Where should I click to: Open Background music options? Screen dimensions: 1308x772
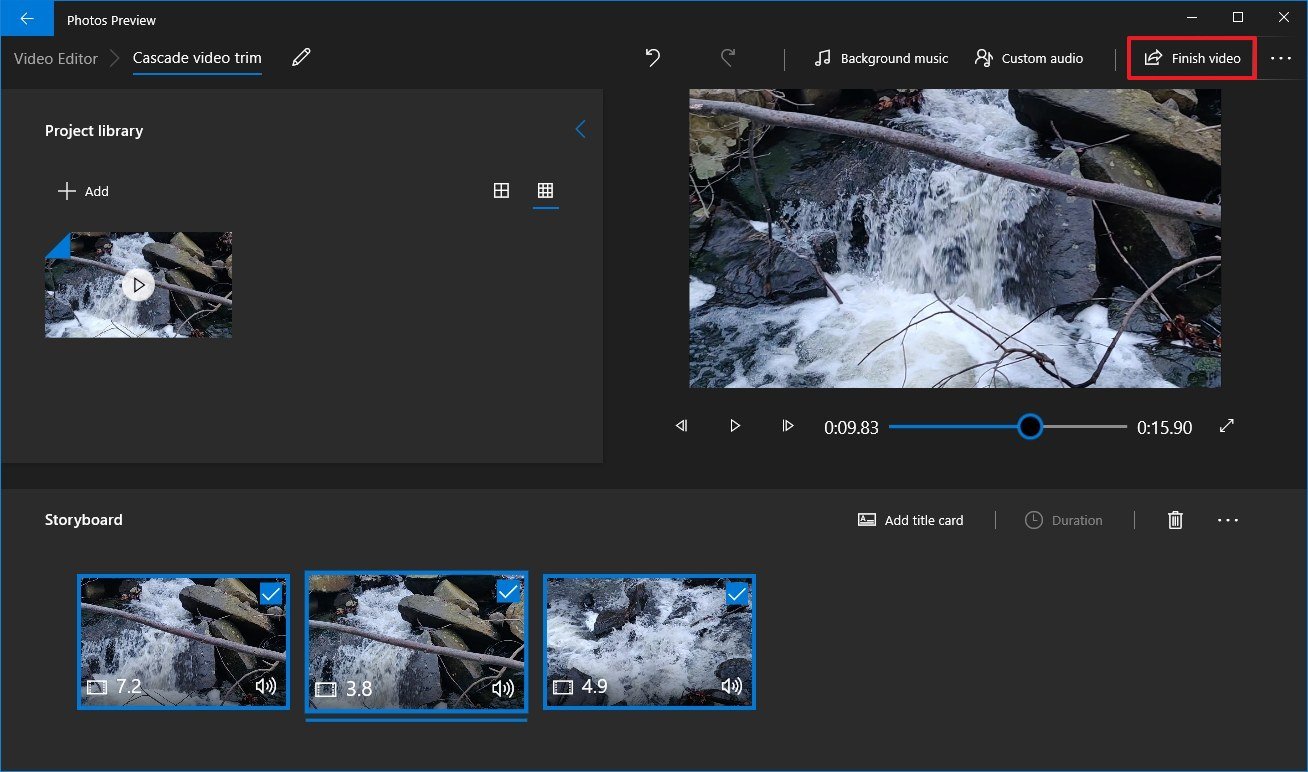coord(881,58)
